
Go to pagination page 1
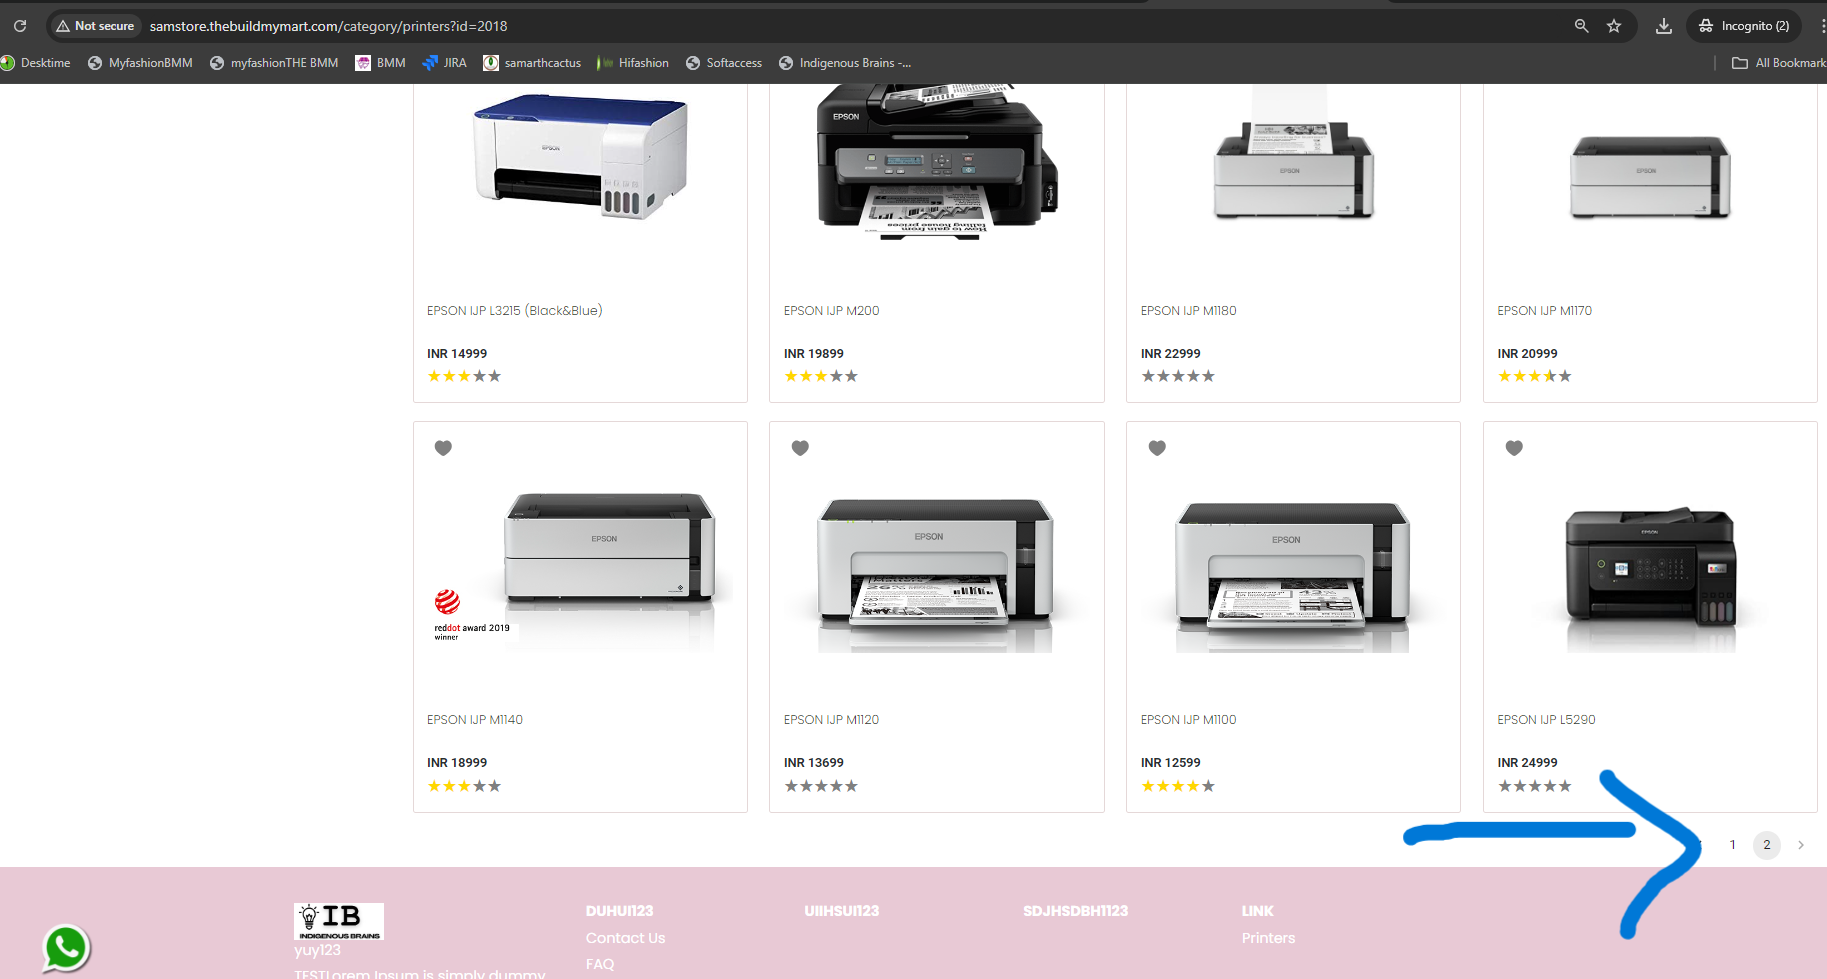click(1733, 845)
